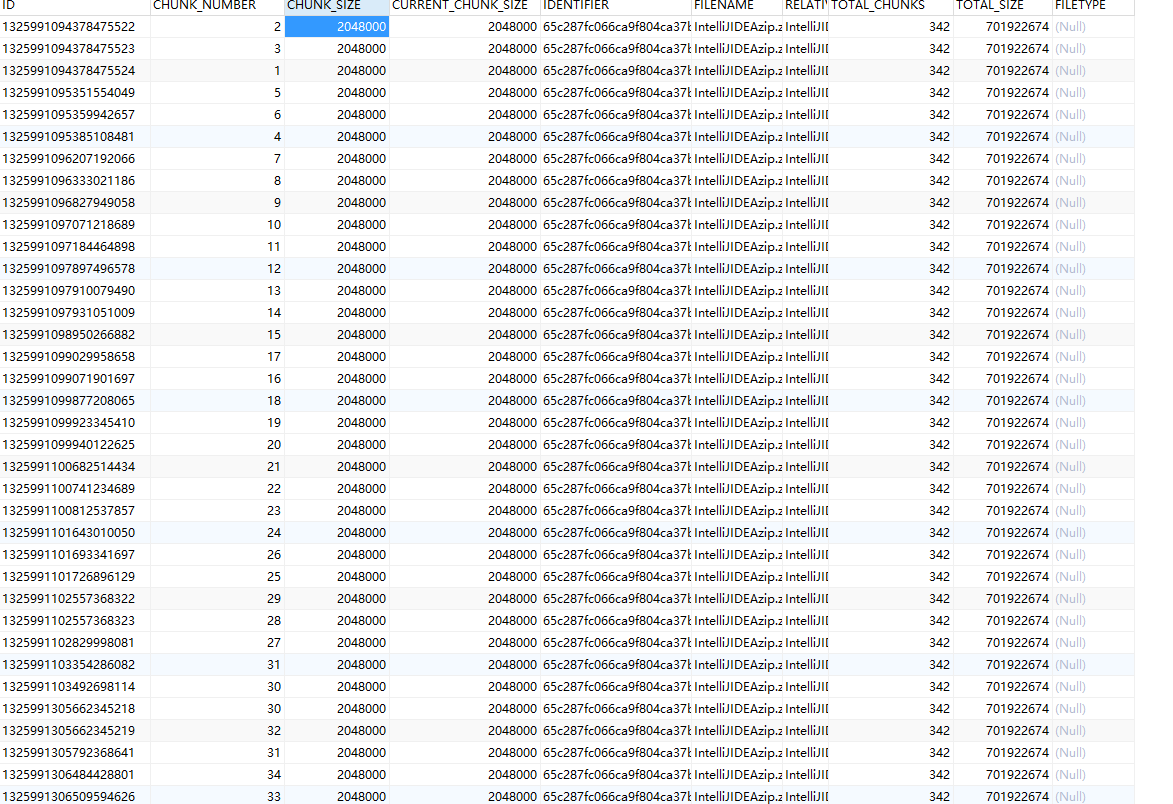Image resolution: width=1173 pixels, height=804 pixels.
Task: Select ID cell 1325991097897496578
Action: (75, 268)
